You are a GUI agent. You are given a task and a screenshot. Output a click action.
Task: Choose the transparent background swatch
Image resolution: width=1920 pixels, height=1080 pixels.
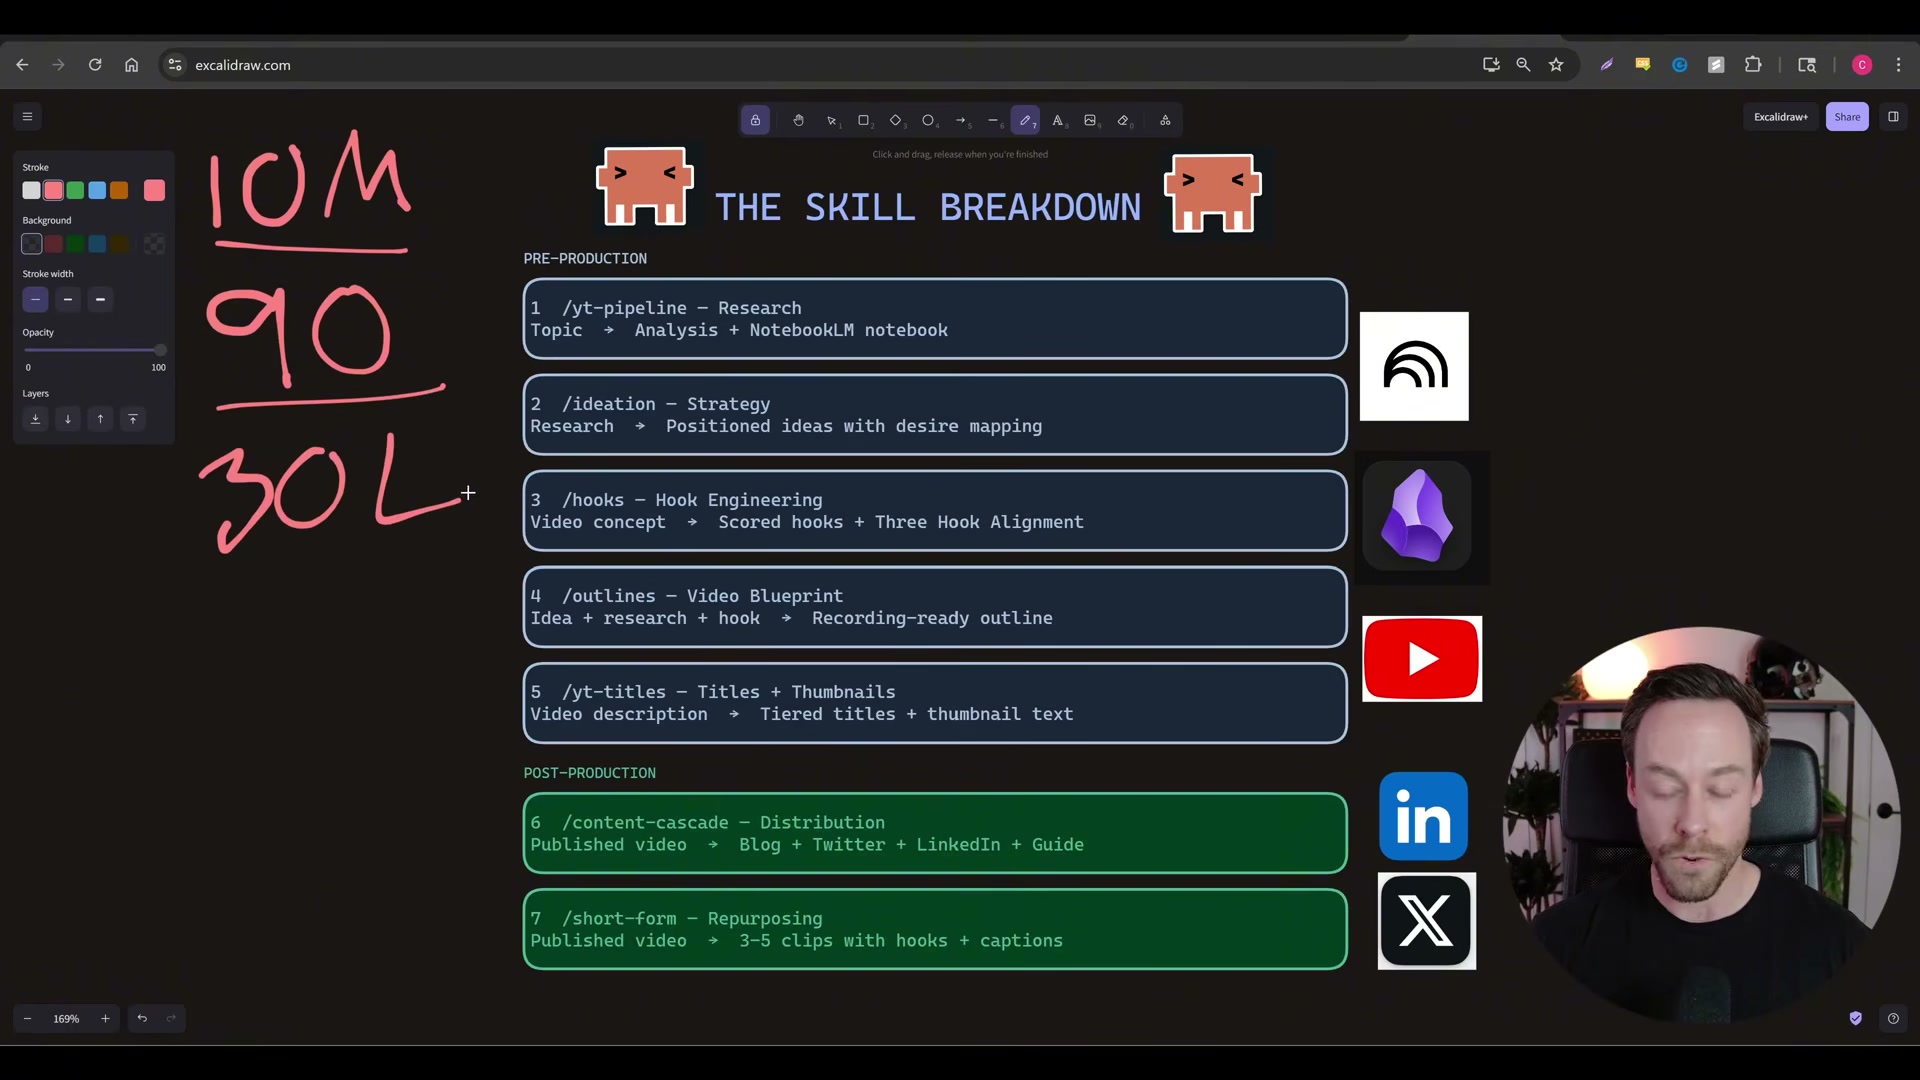pos(32,244)
